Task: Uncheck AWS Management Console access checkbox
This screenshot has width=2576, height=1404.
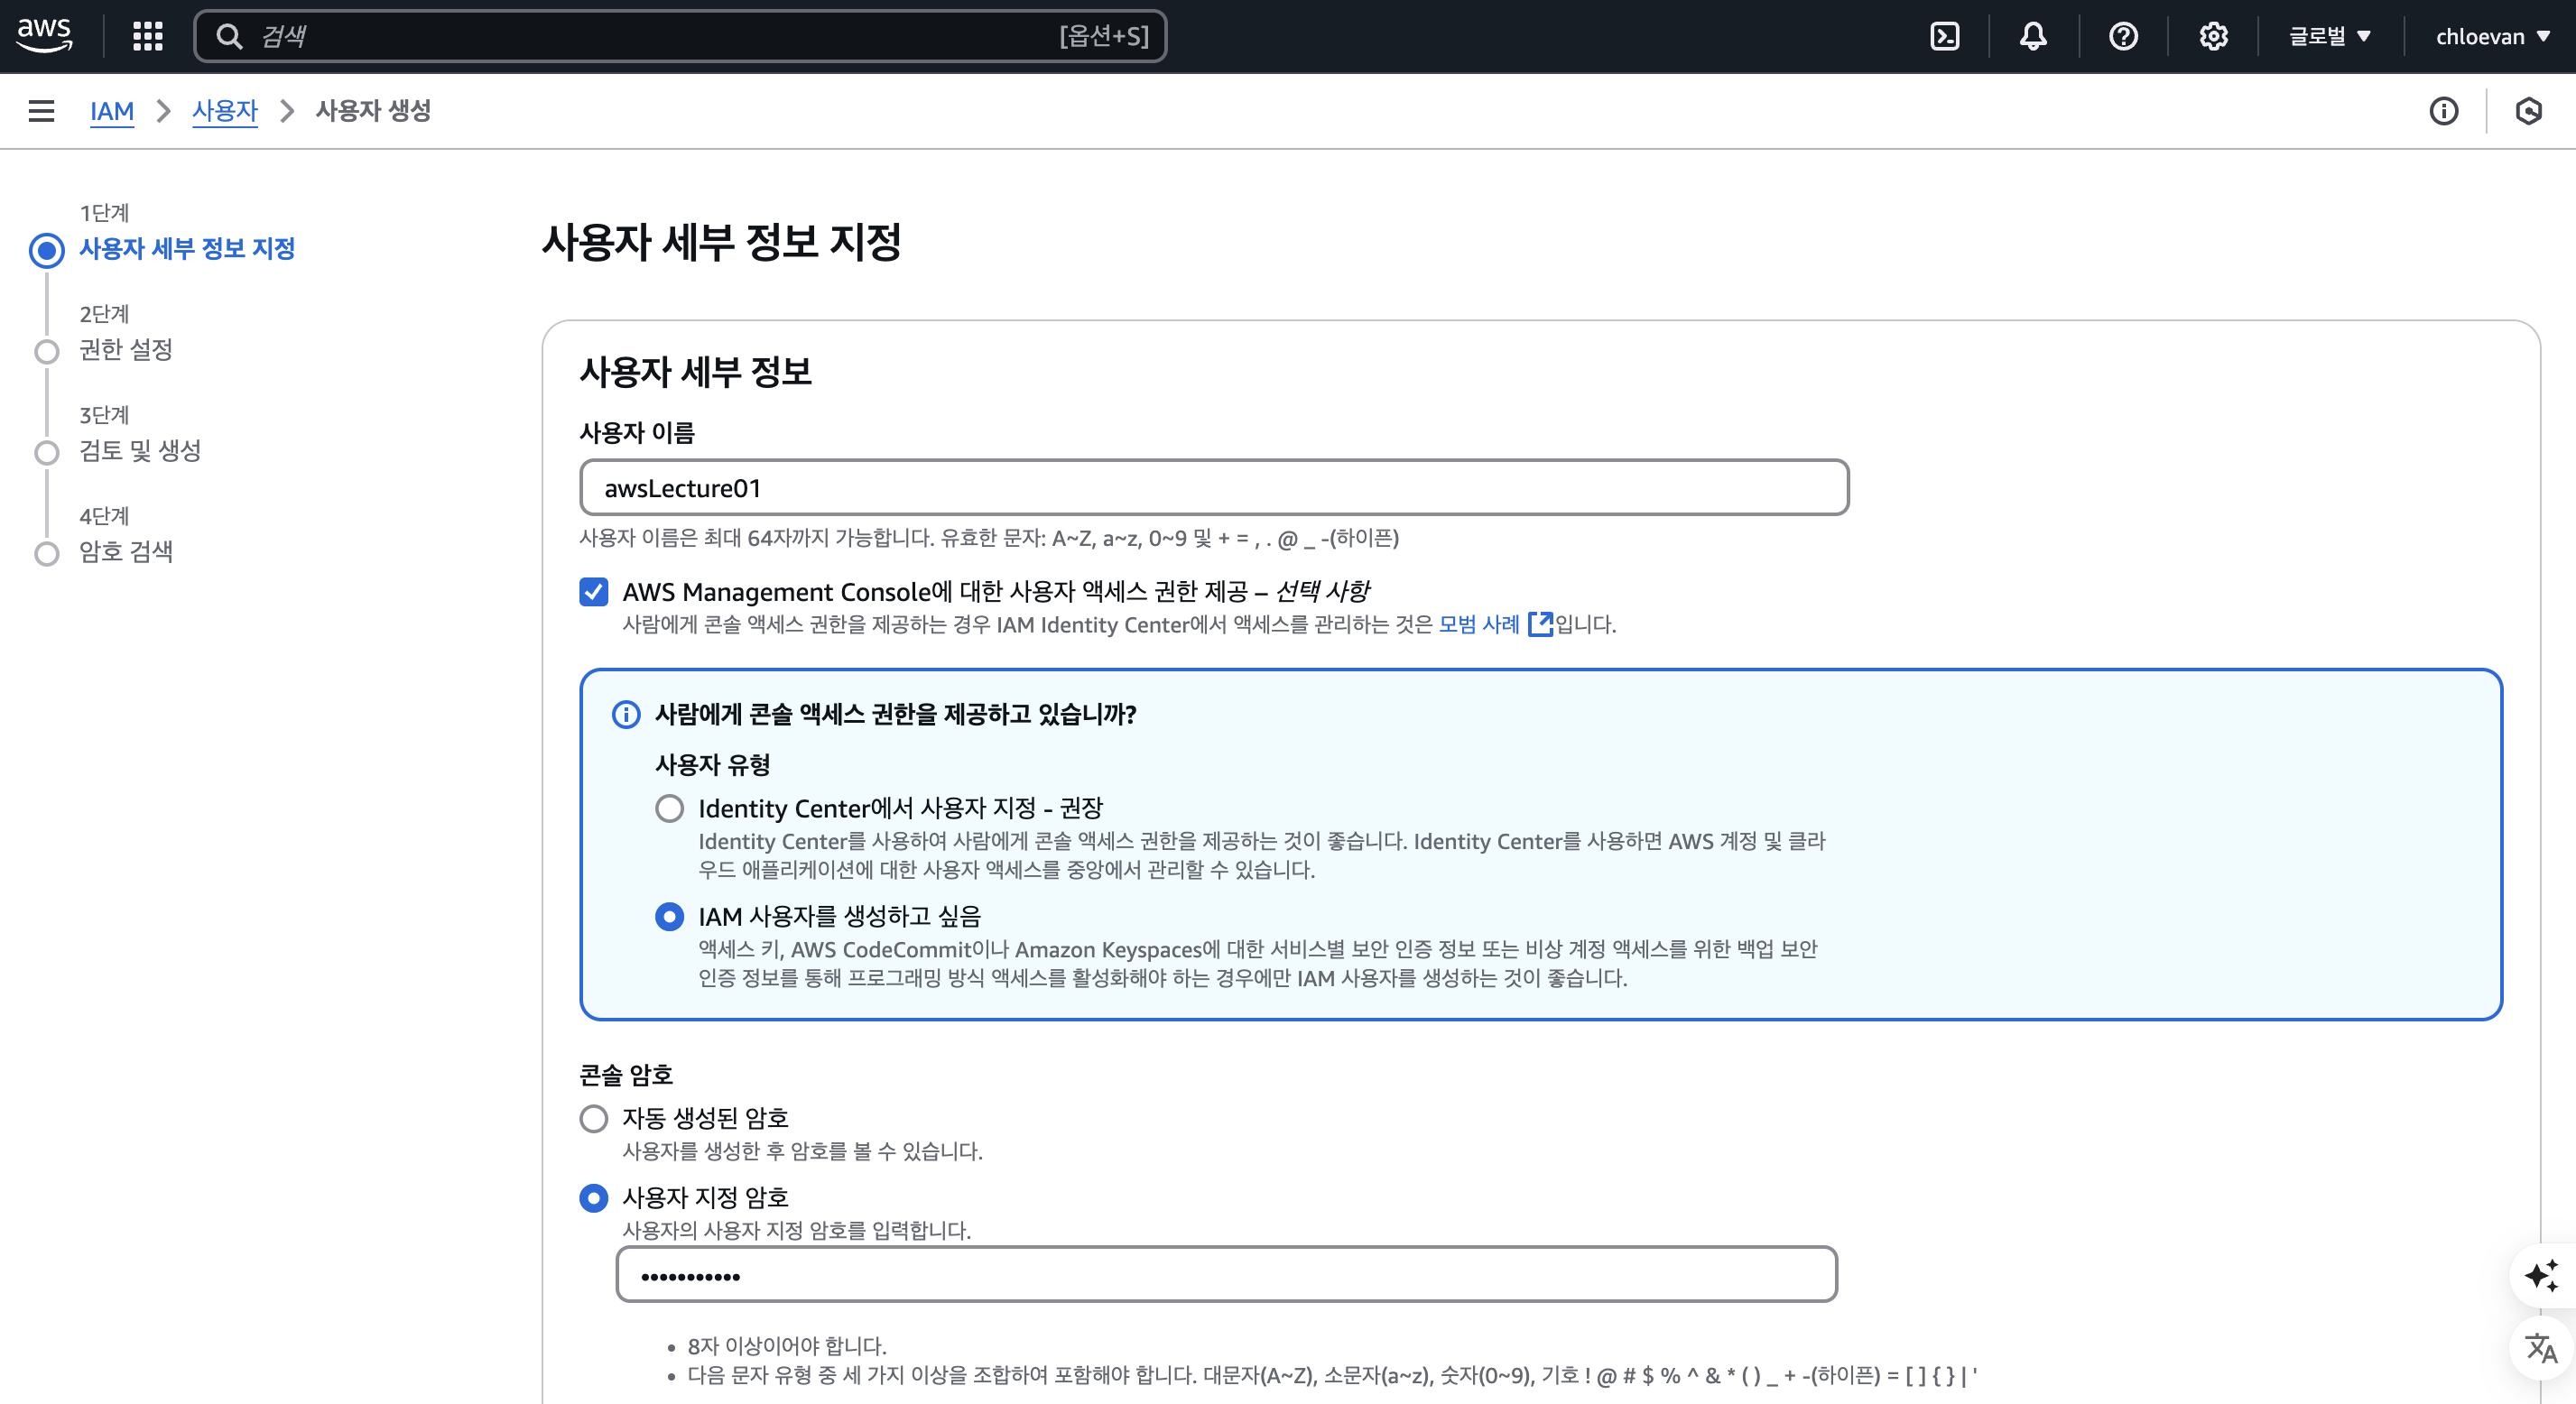Action: point(594,592)
